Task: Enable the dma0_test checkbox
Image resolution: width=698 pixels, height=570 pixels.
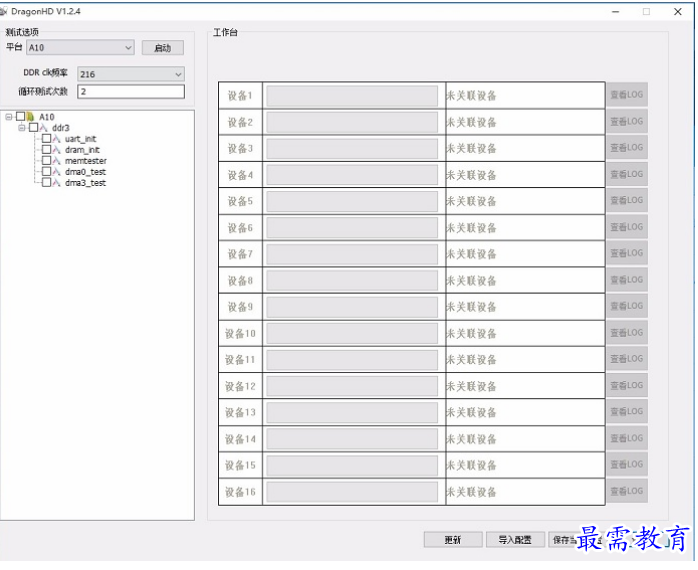Action: (46, 171)
